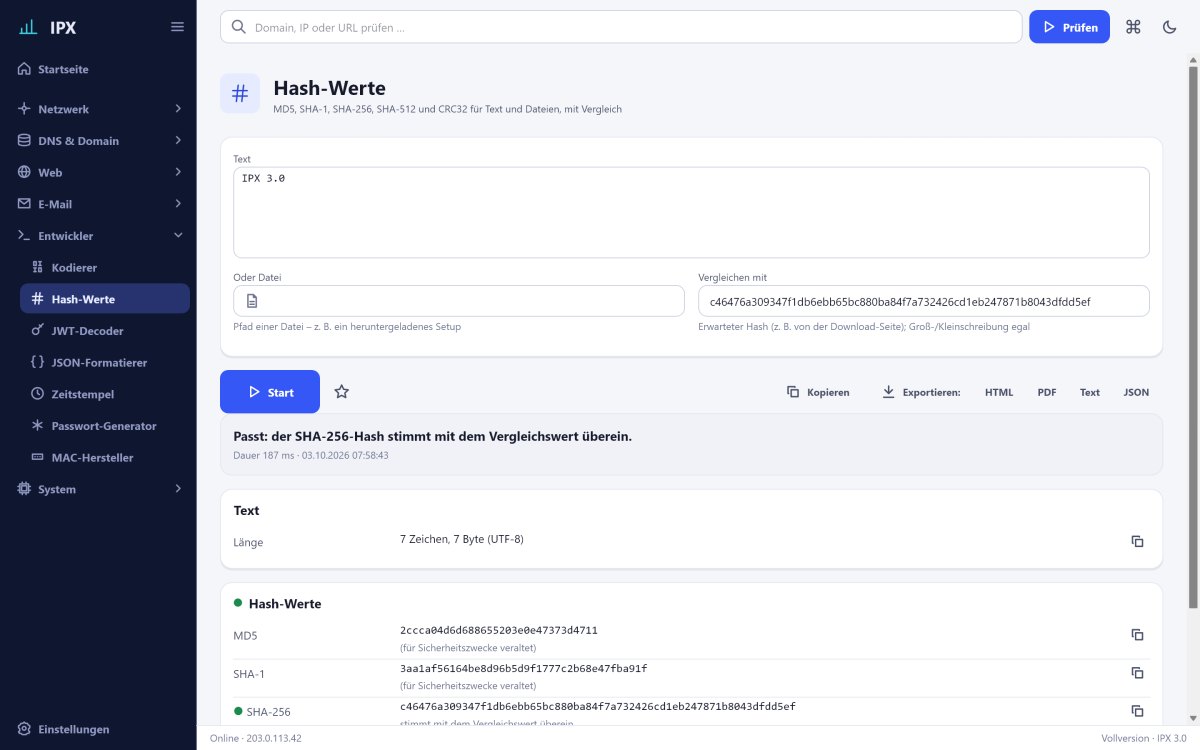
Task: Open the MAC-Hersteller tool
Action: pos(105,457)
